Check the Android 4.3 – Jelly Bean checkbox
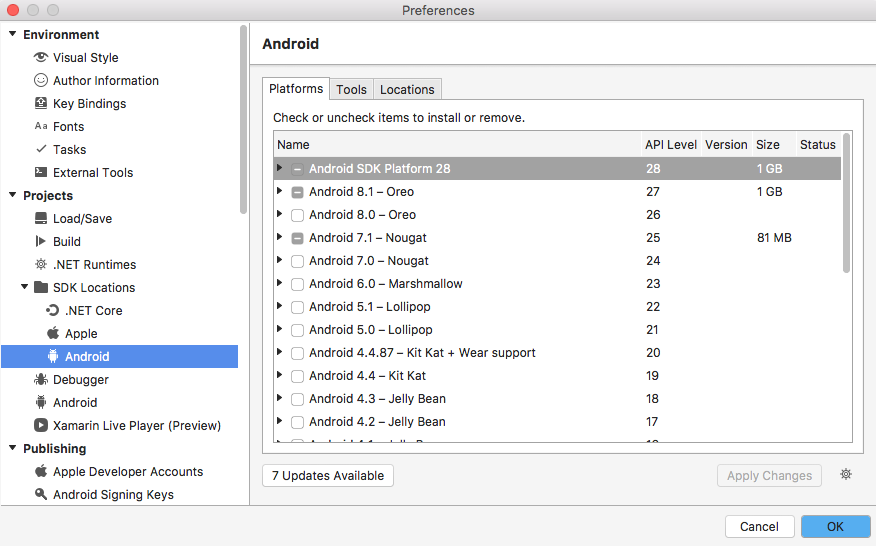The image size is (876, 546). 297,399
